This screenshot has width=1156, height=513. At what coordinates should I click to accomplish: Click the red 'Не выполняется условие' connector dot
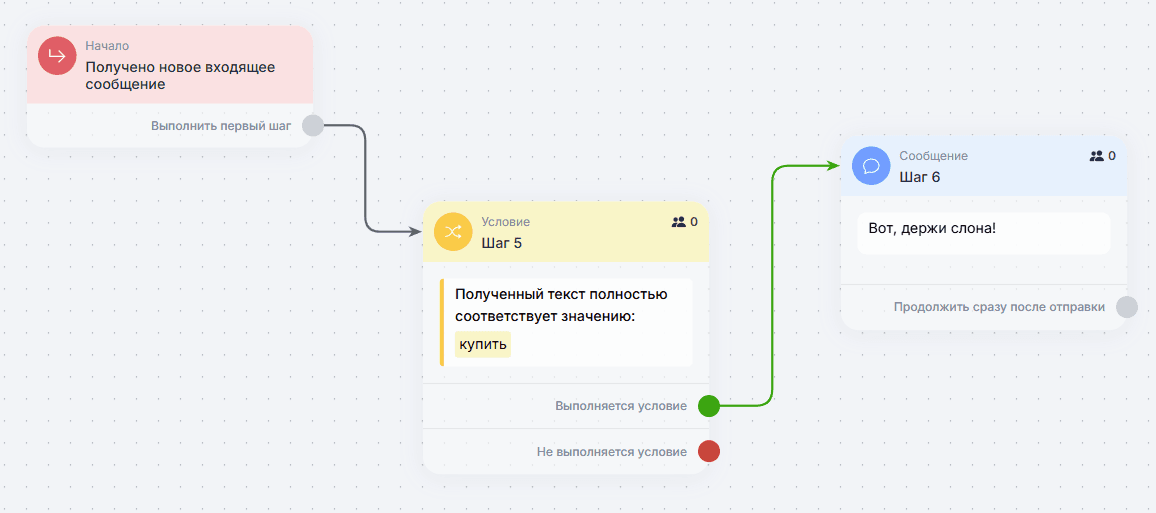tap(708, 450)
